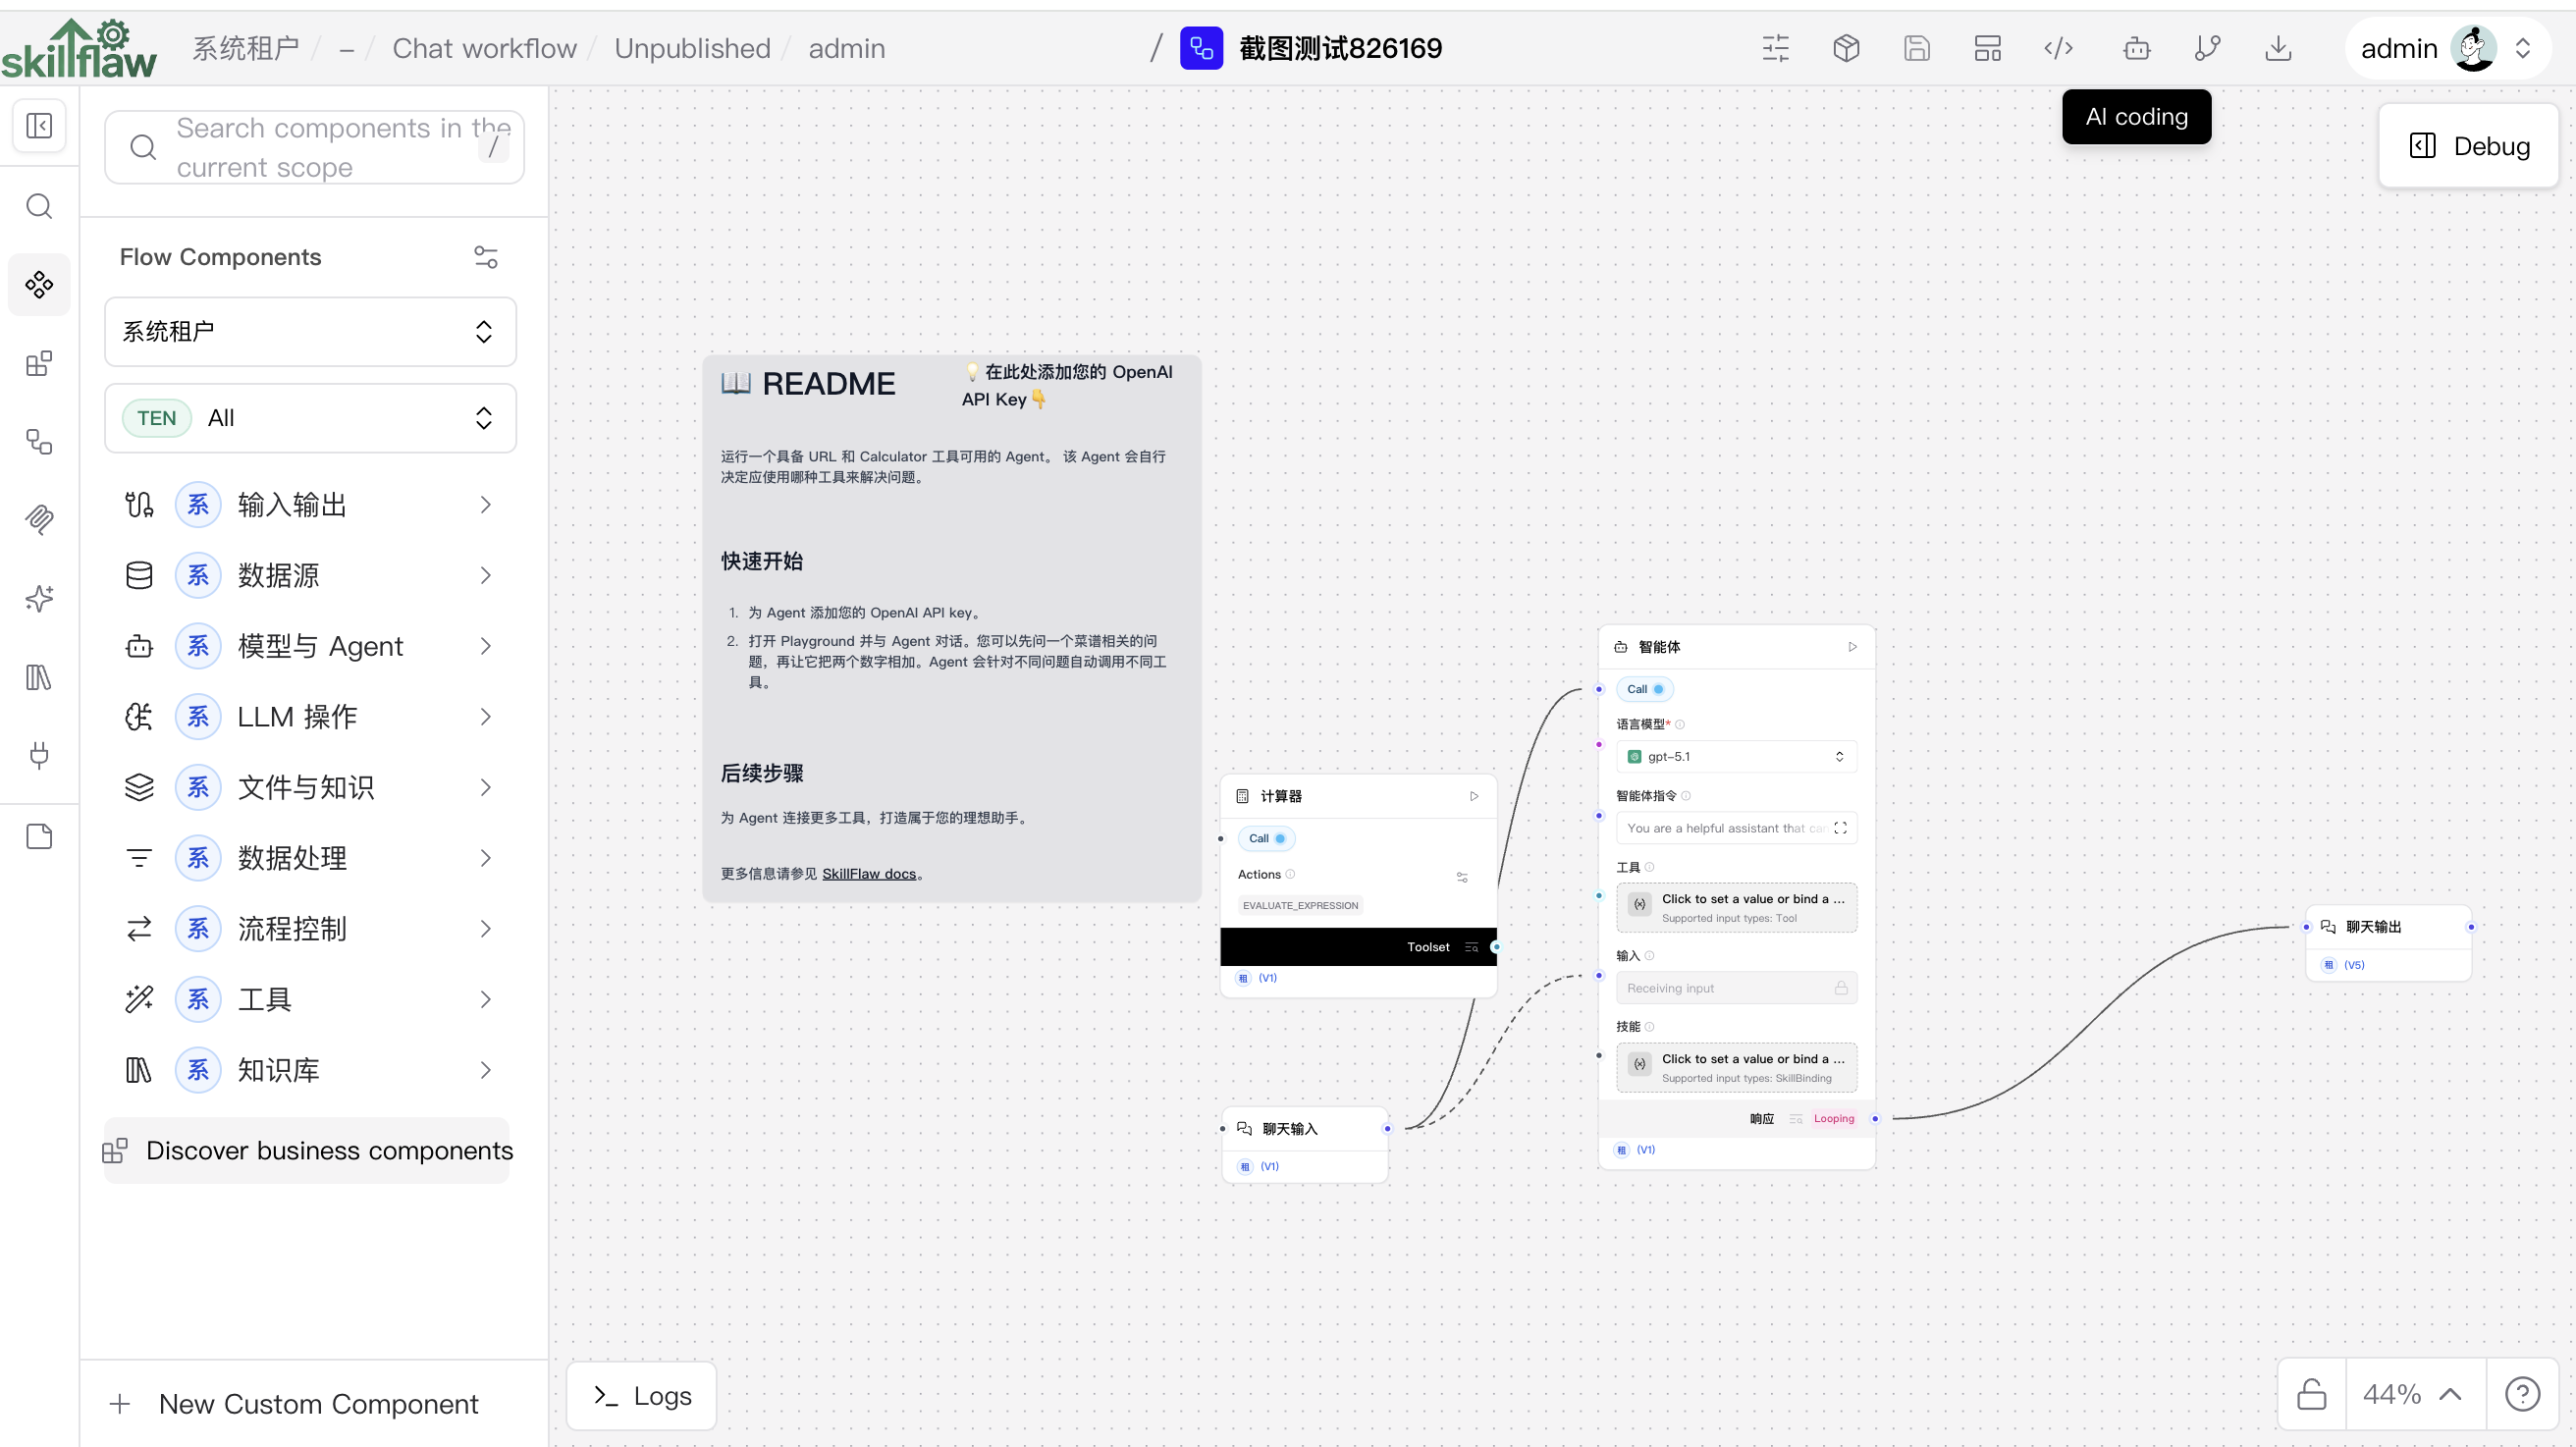Click the cube package icon in toolbar
The height and width of the screenshot is (1447, 2576).
pos(1846,48)
